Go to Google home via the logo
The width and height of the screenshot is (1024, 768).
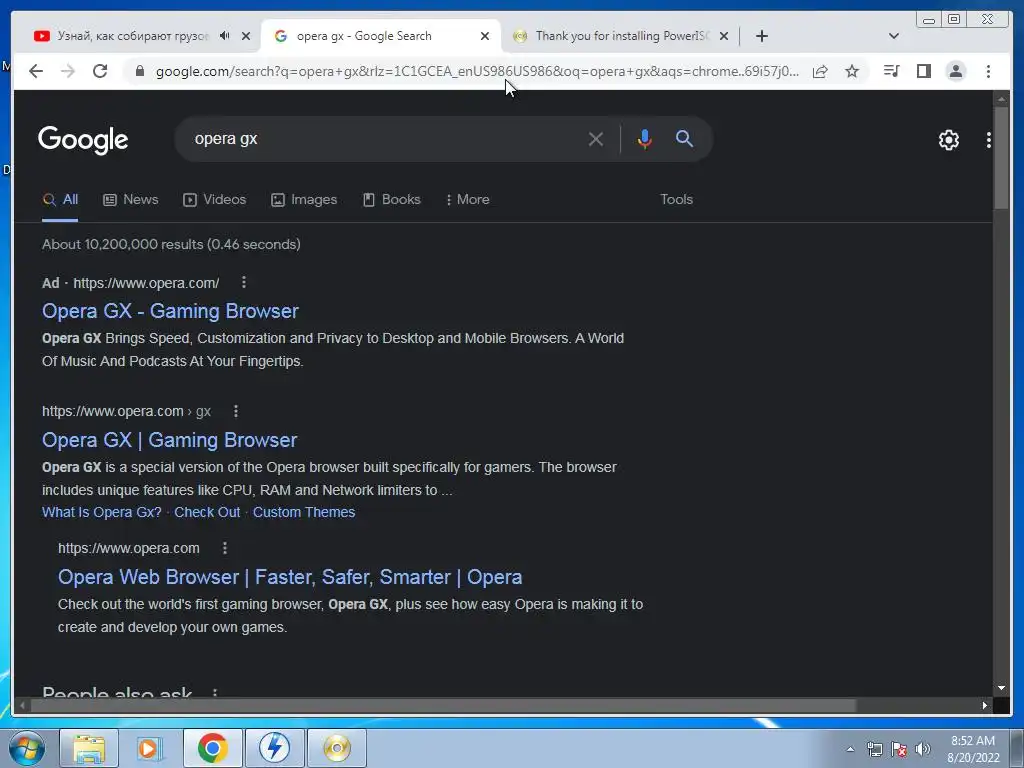tap(83, 140)
